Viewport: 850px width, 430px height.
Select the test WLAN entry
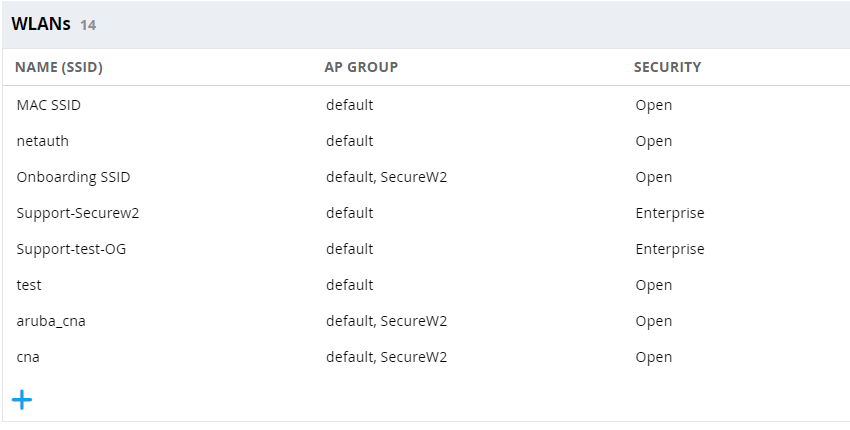[29, 285]
